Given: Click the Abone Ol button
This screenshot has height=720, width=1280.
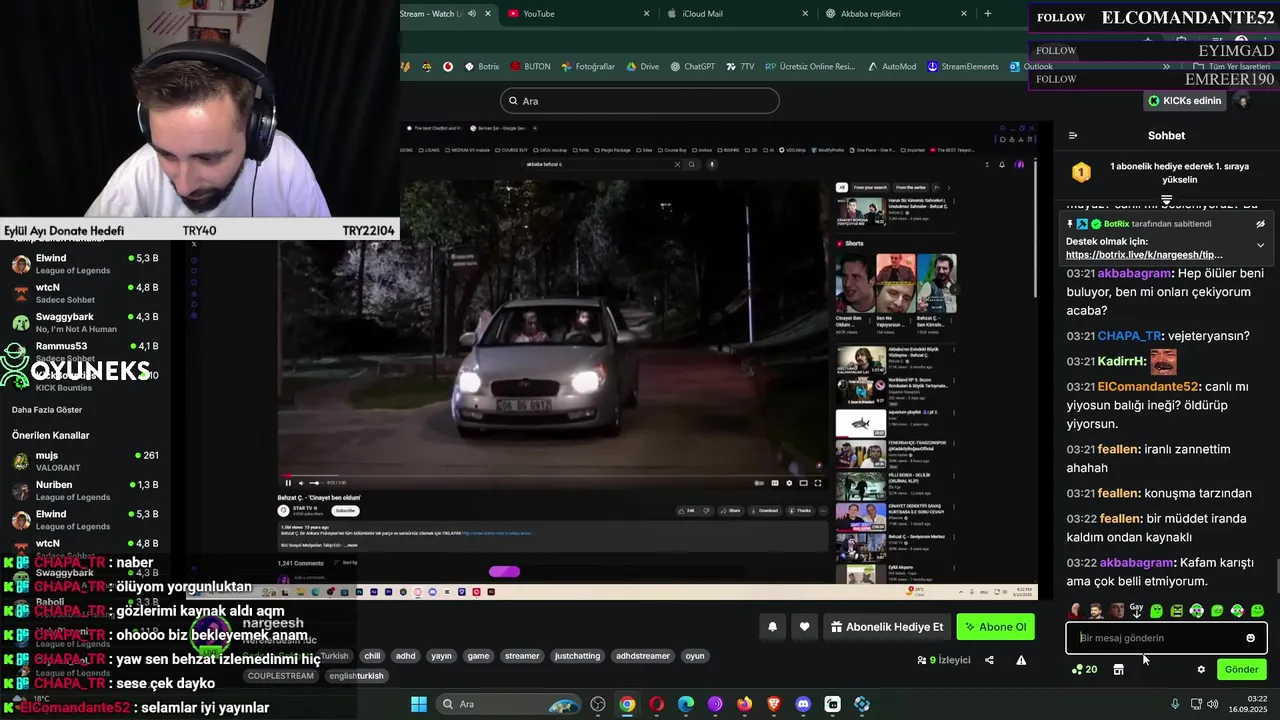Looking at the screenshot, I should [x=995, y=627].
